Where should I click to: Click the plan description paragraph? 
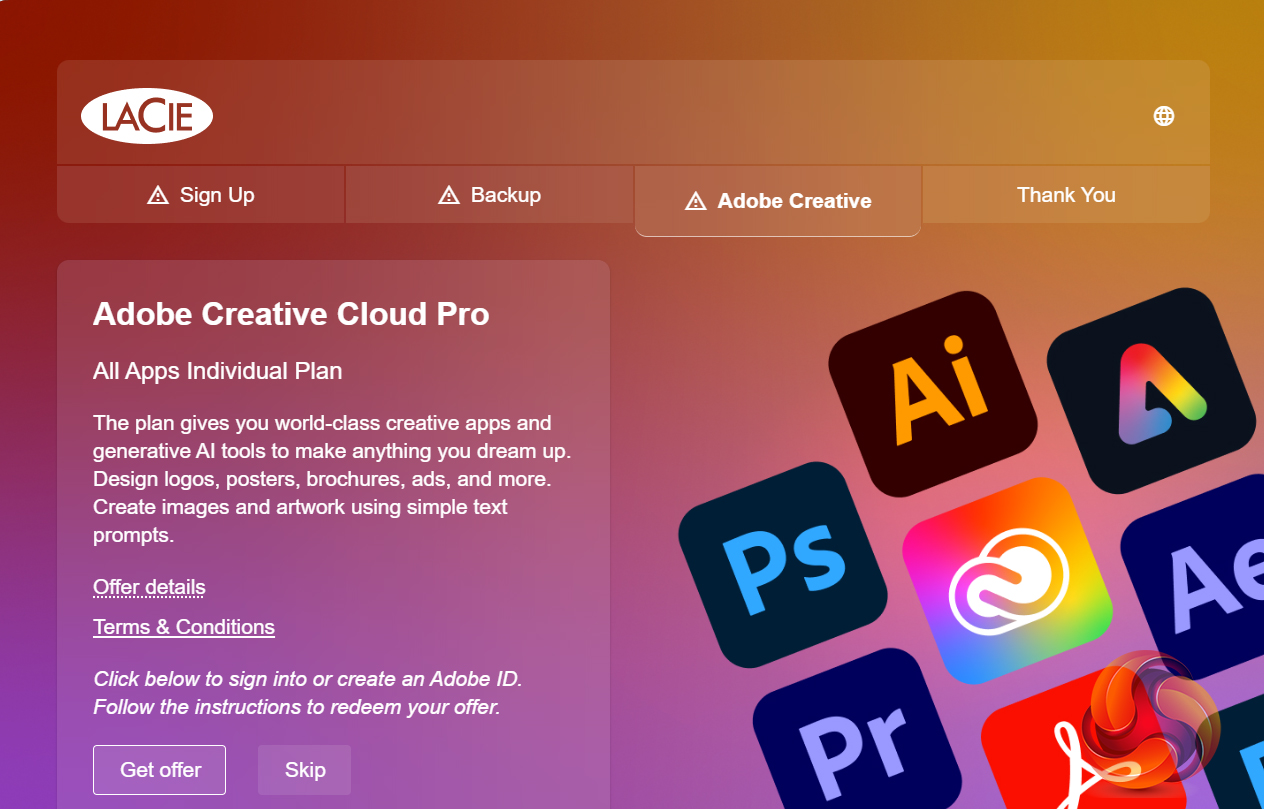point(333,479)
